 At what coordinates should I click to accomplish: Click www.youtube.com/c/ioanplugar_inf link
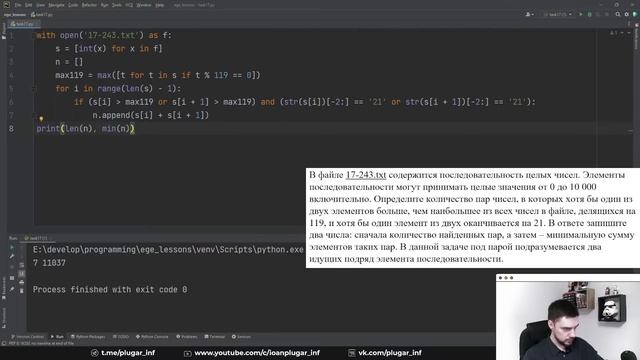(252, 353)
